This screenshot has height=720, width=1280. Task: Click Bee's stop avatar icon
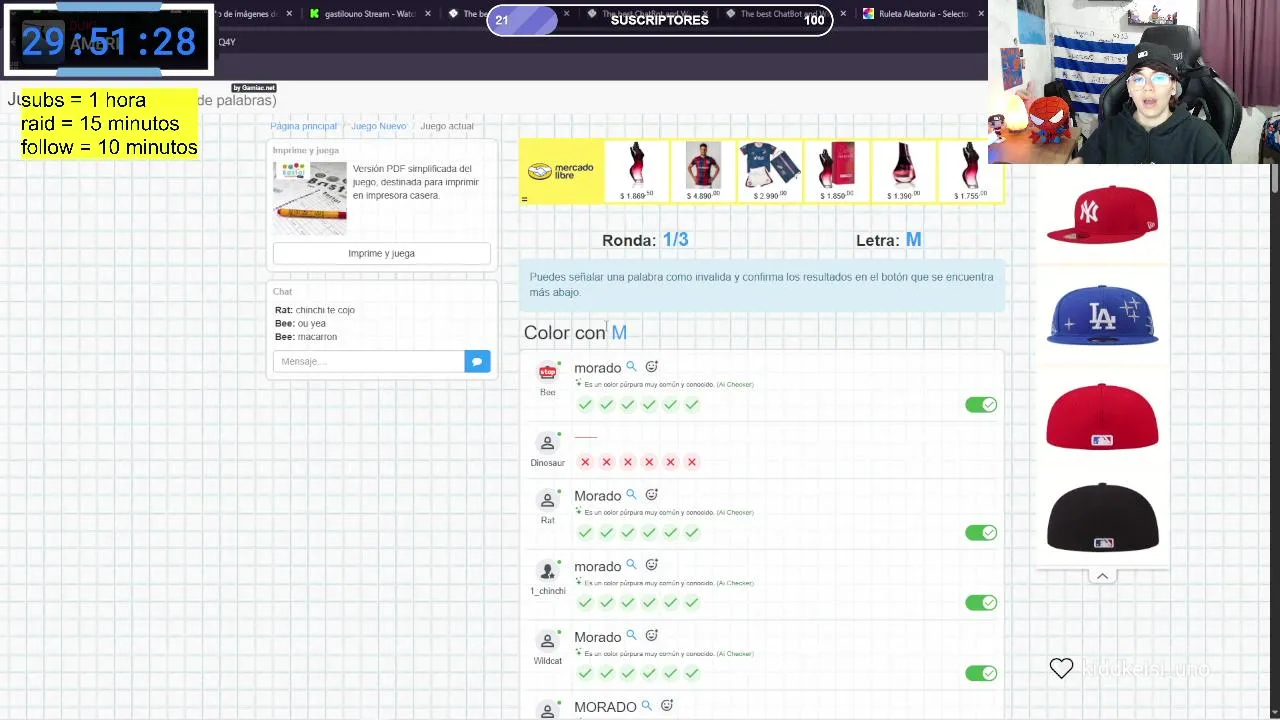point(547,372)
